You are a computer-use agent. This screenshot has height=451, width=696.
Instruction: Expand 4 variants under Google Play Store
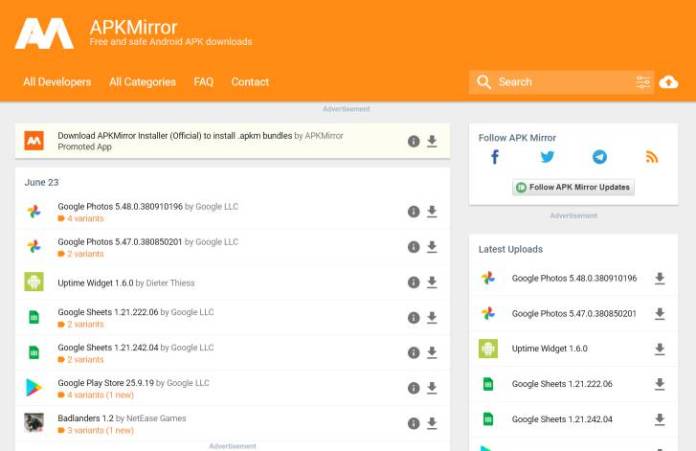coord(96,395)
